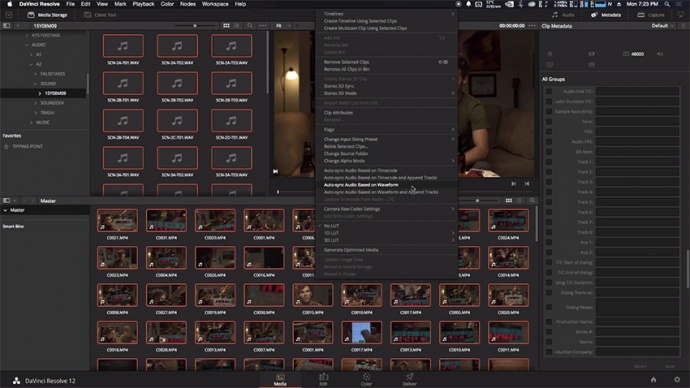Check the Tone checkbox
This screenshot has width=690, height=388.
tap(549, 121)
